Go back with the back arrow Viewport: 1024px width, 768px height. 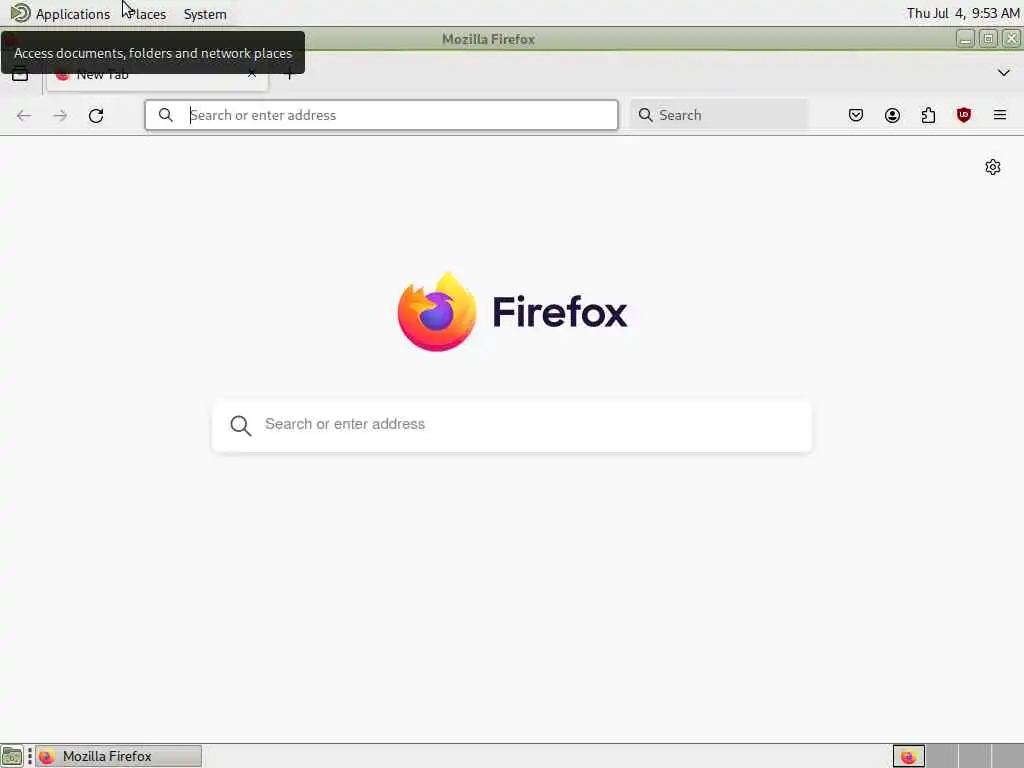24,116
